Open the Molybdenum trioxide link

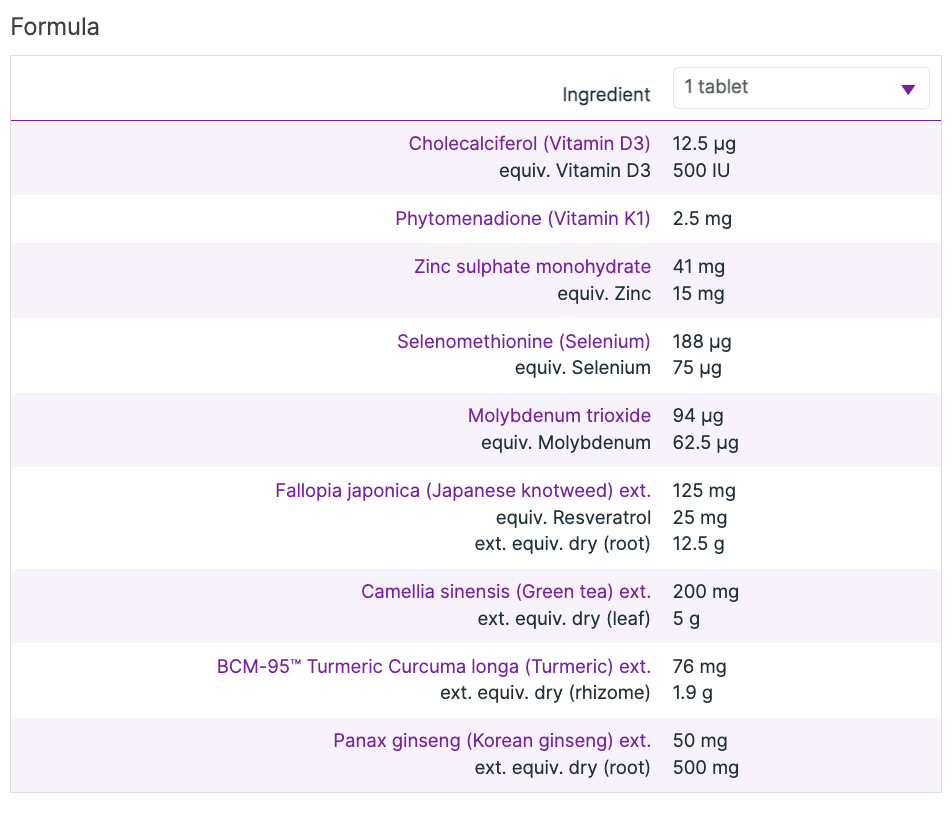559,415
